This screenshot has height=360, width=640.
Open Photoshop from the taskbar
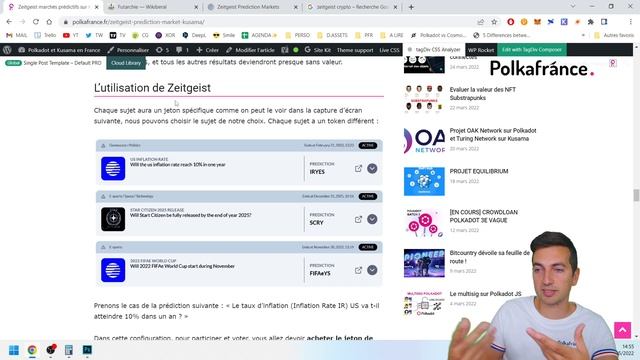[x=87, y=350]
